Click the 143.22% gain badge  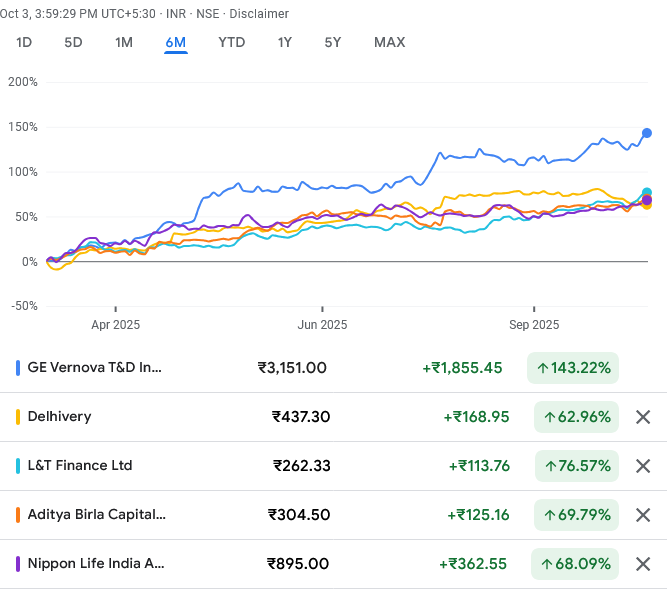(573, 368)
